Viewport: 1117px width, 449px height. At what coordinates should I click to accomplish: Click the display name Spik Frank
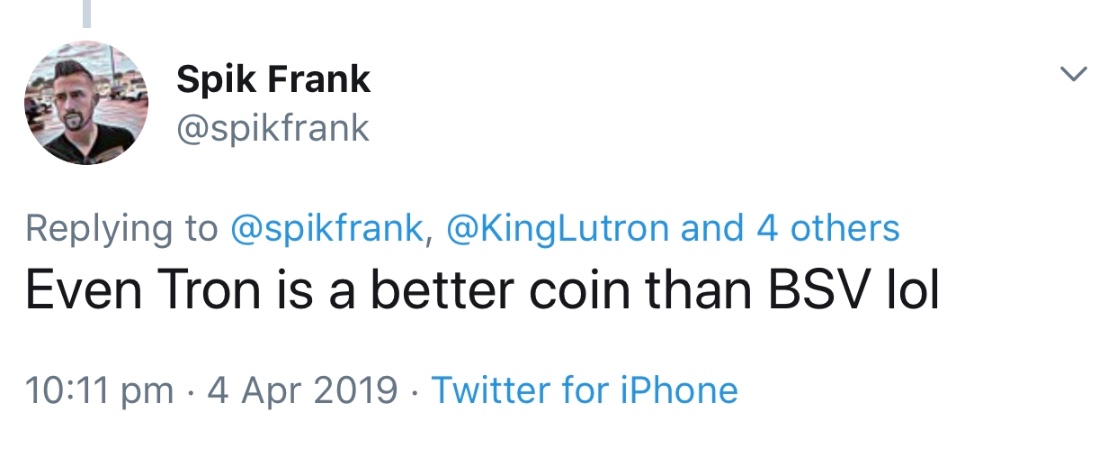[x=273, y=79]
